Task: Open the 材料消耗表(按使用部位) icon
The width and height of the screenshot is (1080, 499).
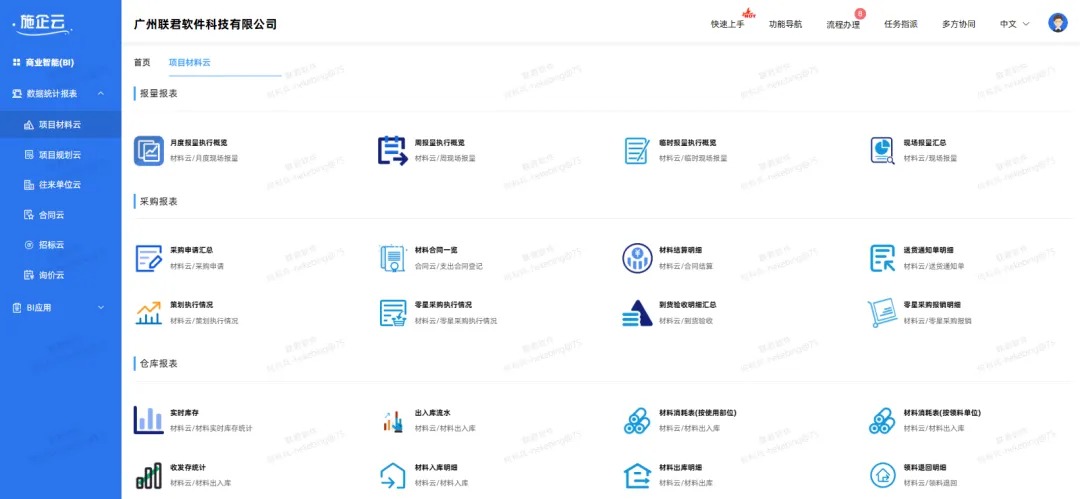Action: pyautogui.click(x=637, y=420)
